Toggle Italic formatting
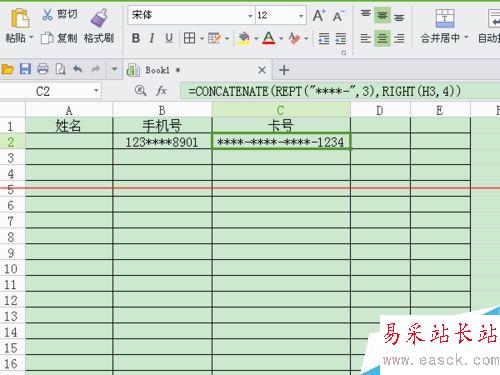 [152, 38]
